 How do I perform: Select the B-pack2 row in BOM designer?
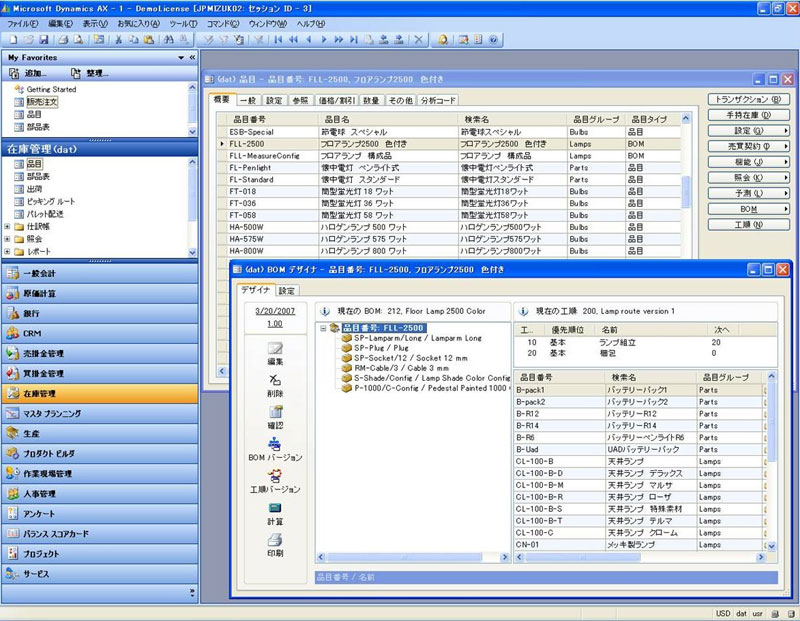click(x=639, y=402)
